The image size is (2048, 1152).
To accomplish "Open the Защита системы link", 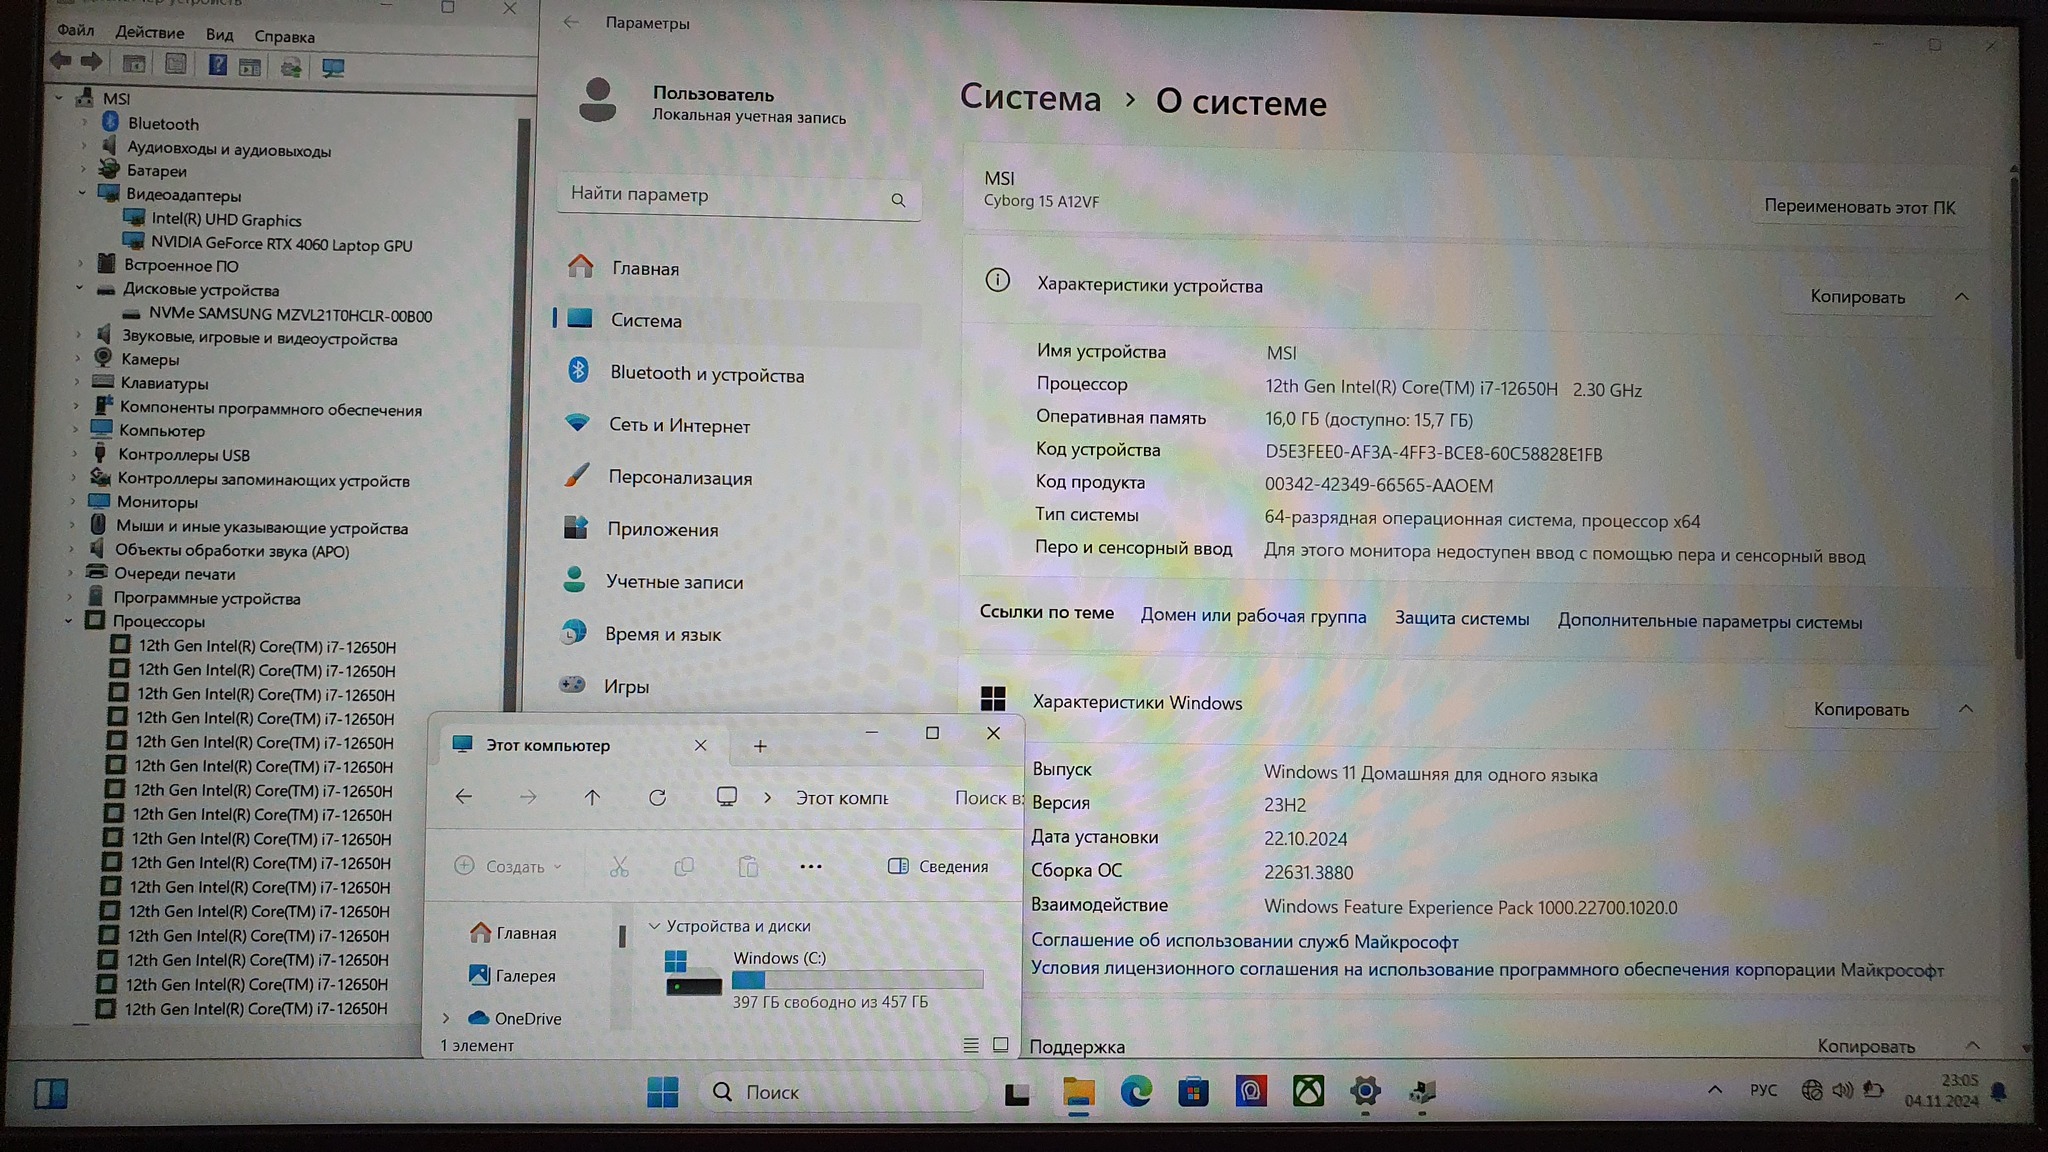I will tap(1461, 619).
